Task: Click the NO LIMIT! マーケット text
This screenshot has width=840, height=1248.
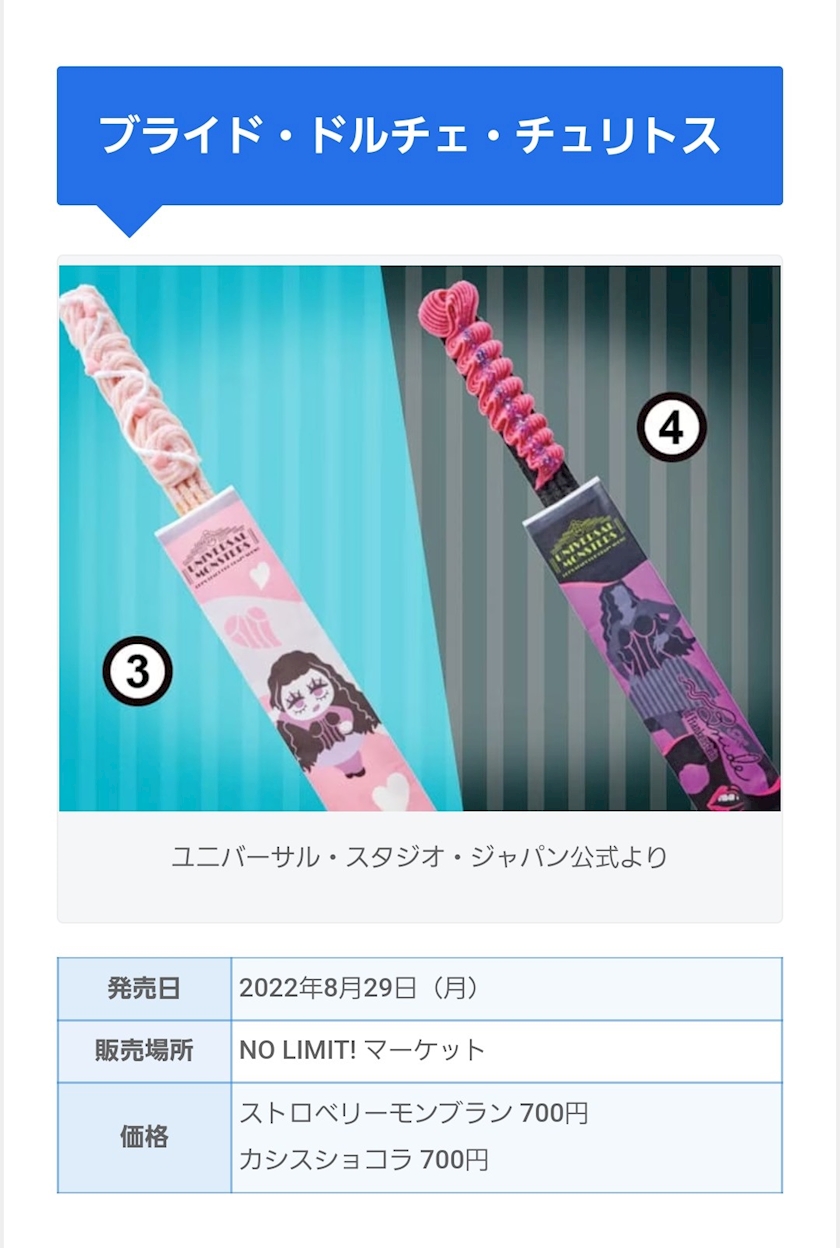Action: pos(362,1051)
